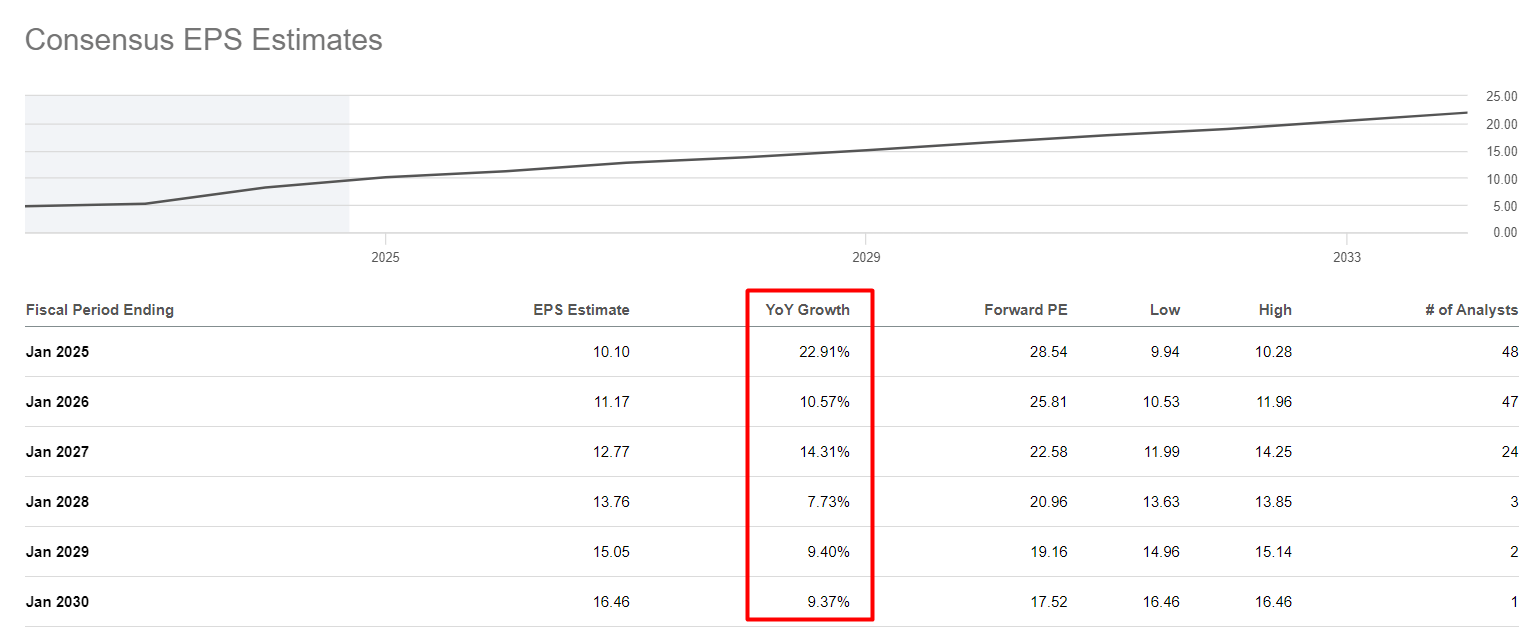Click the Fiscal Period Ending column header

(100, 310)
